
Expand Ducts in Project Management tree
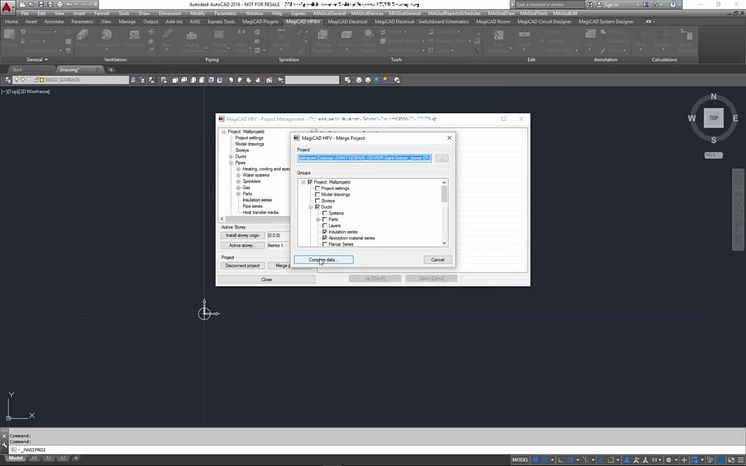pos(231,157)
